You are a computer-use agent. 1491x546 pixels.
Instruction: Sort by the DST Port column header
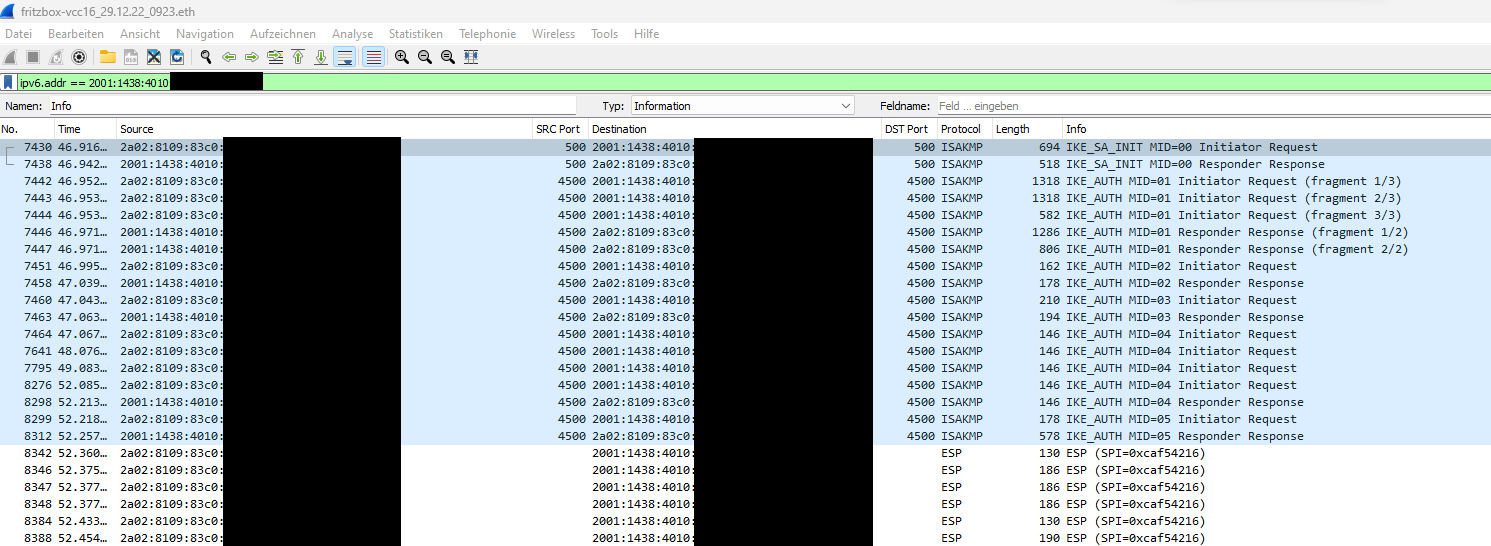908,129
